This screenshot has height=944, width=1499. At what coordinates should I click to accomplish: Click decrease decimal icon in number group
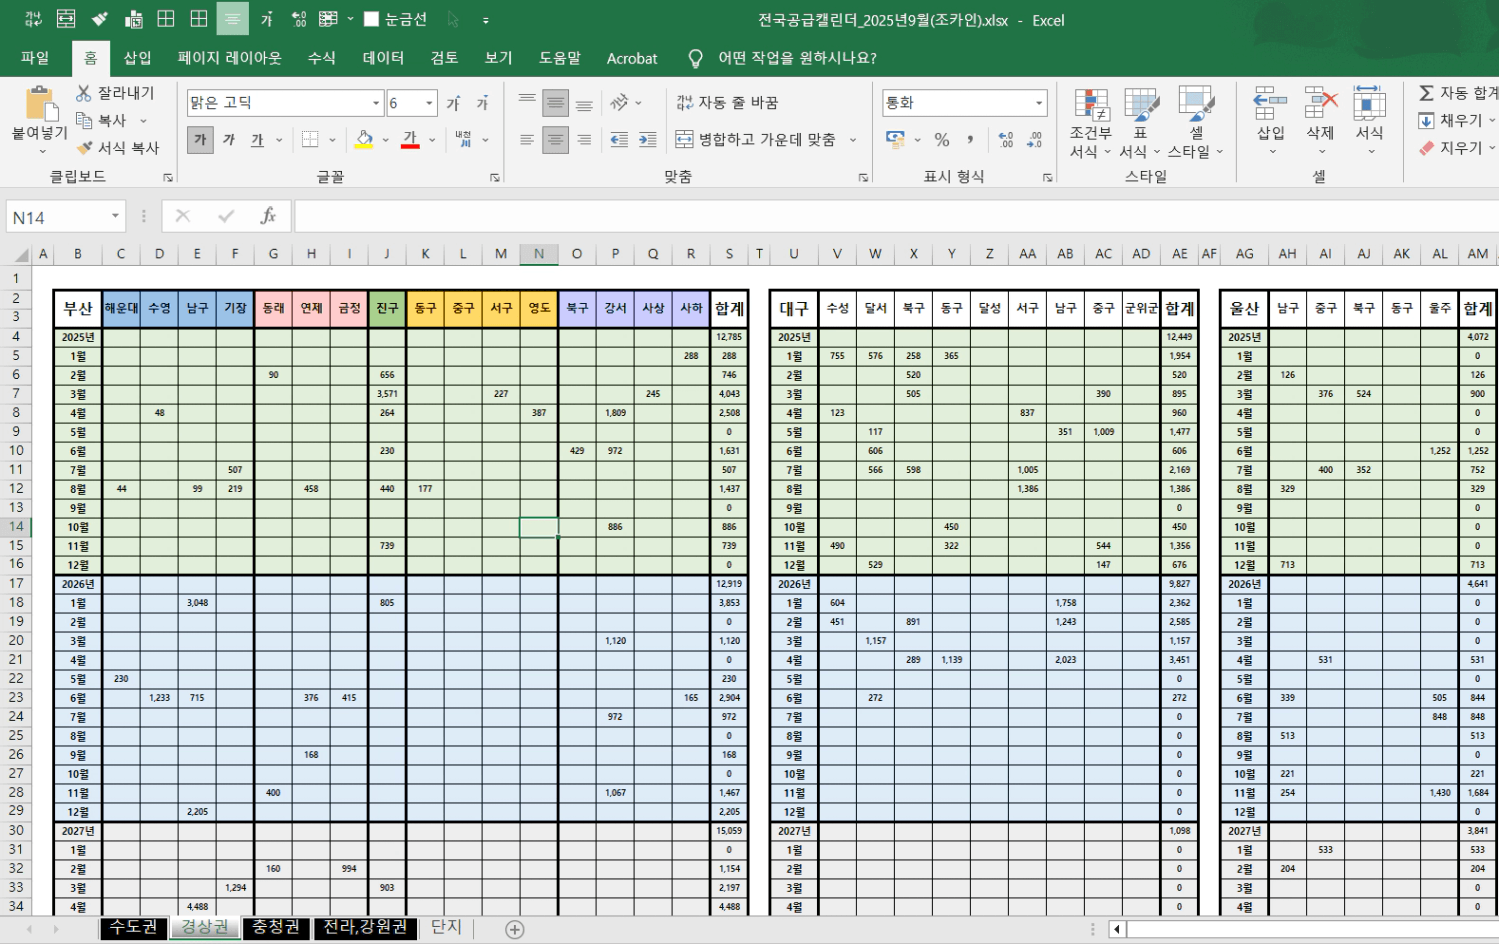tap(1035, 140)
